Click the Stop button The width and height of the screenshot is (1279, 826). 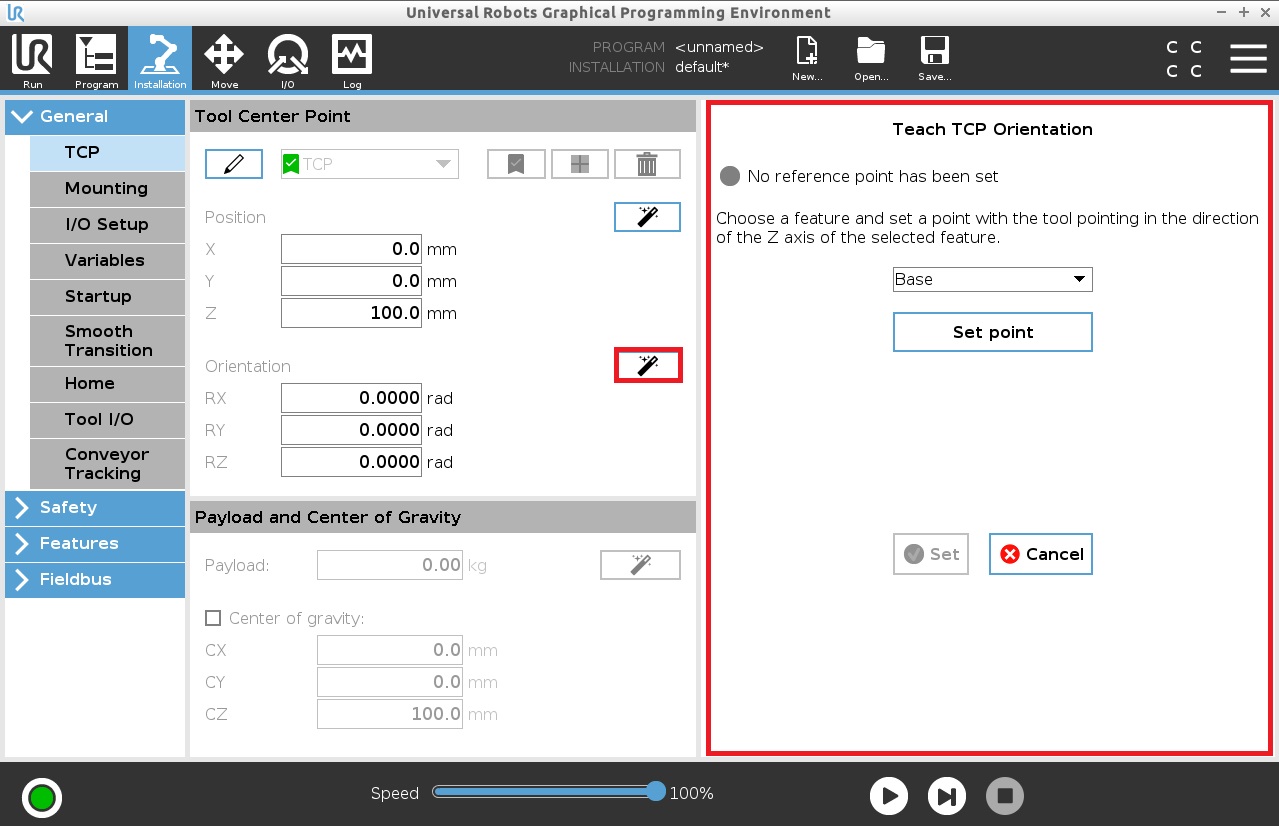1005,796
